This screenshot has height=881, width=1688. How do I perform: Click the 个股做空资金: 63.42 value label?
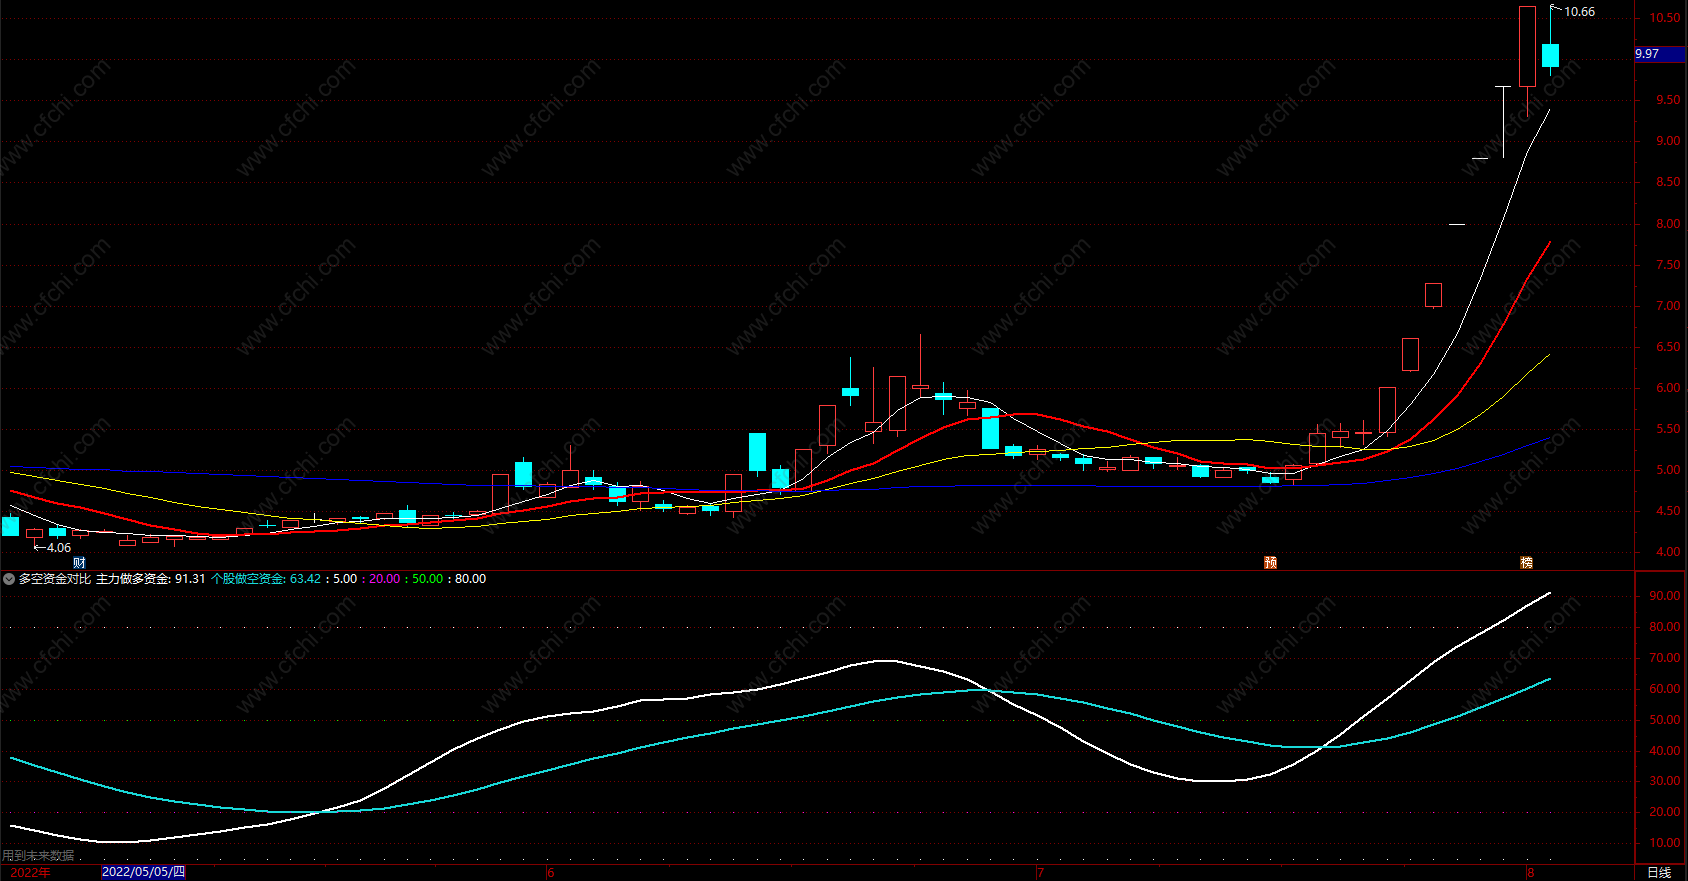tap(266, 579)
